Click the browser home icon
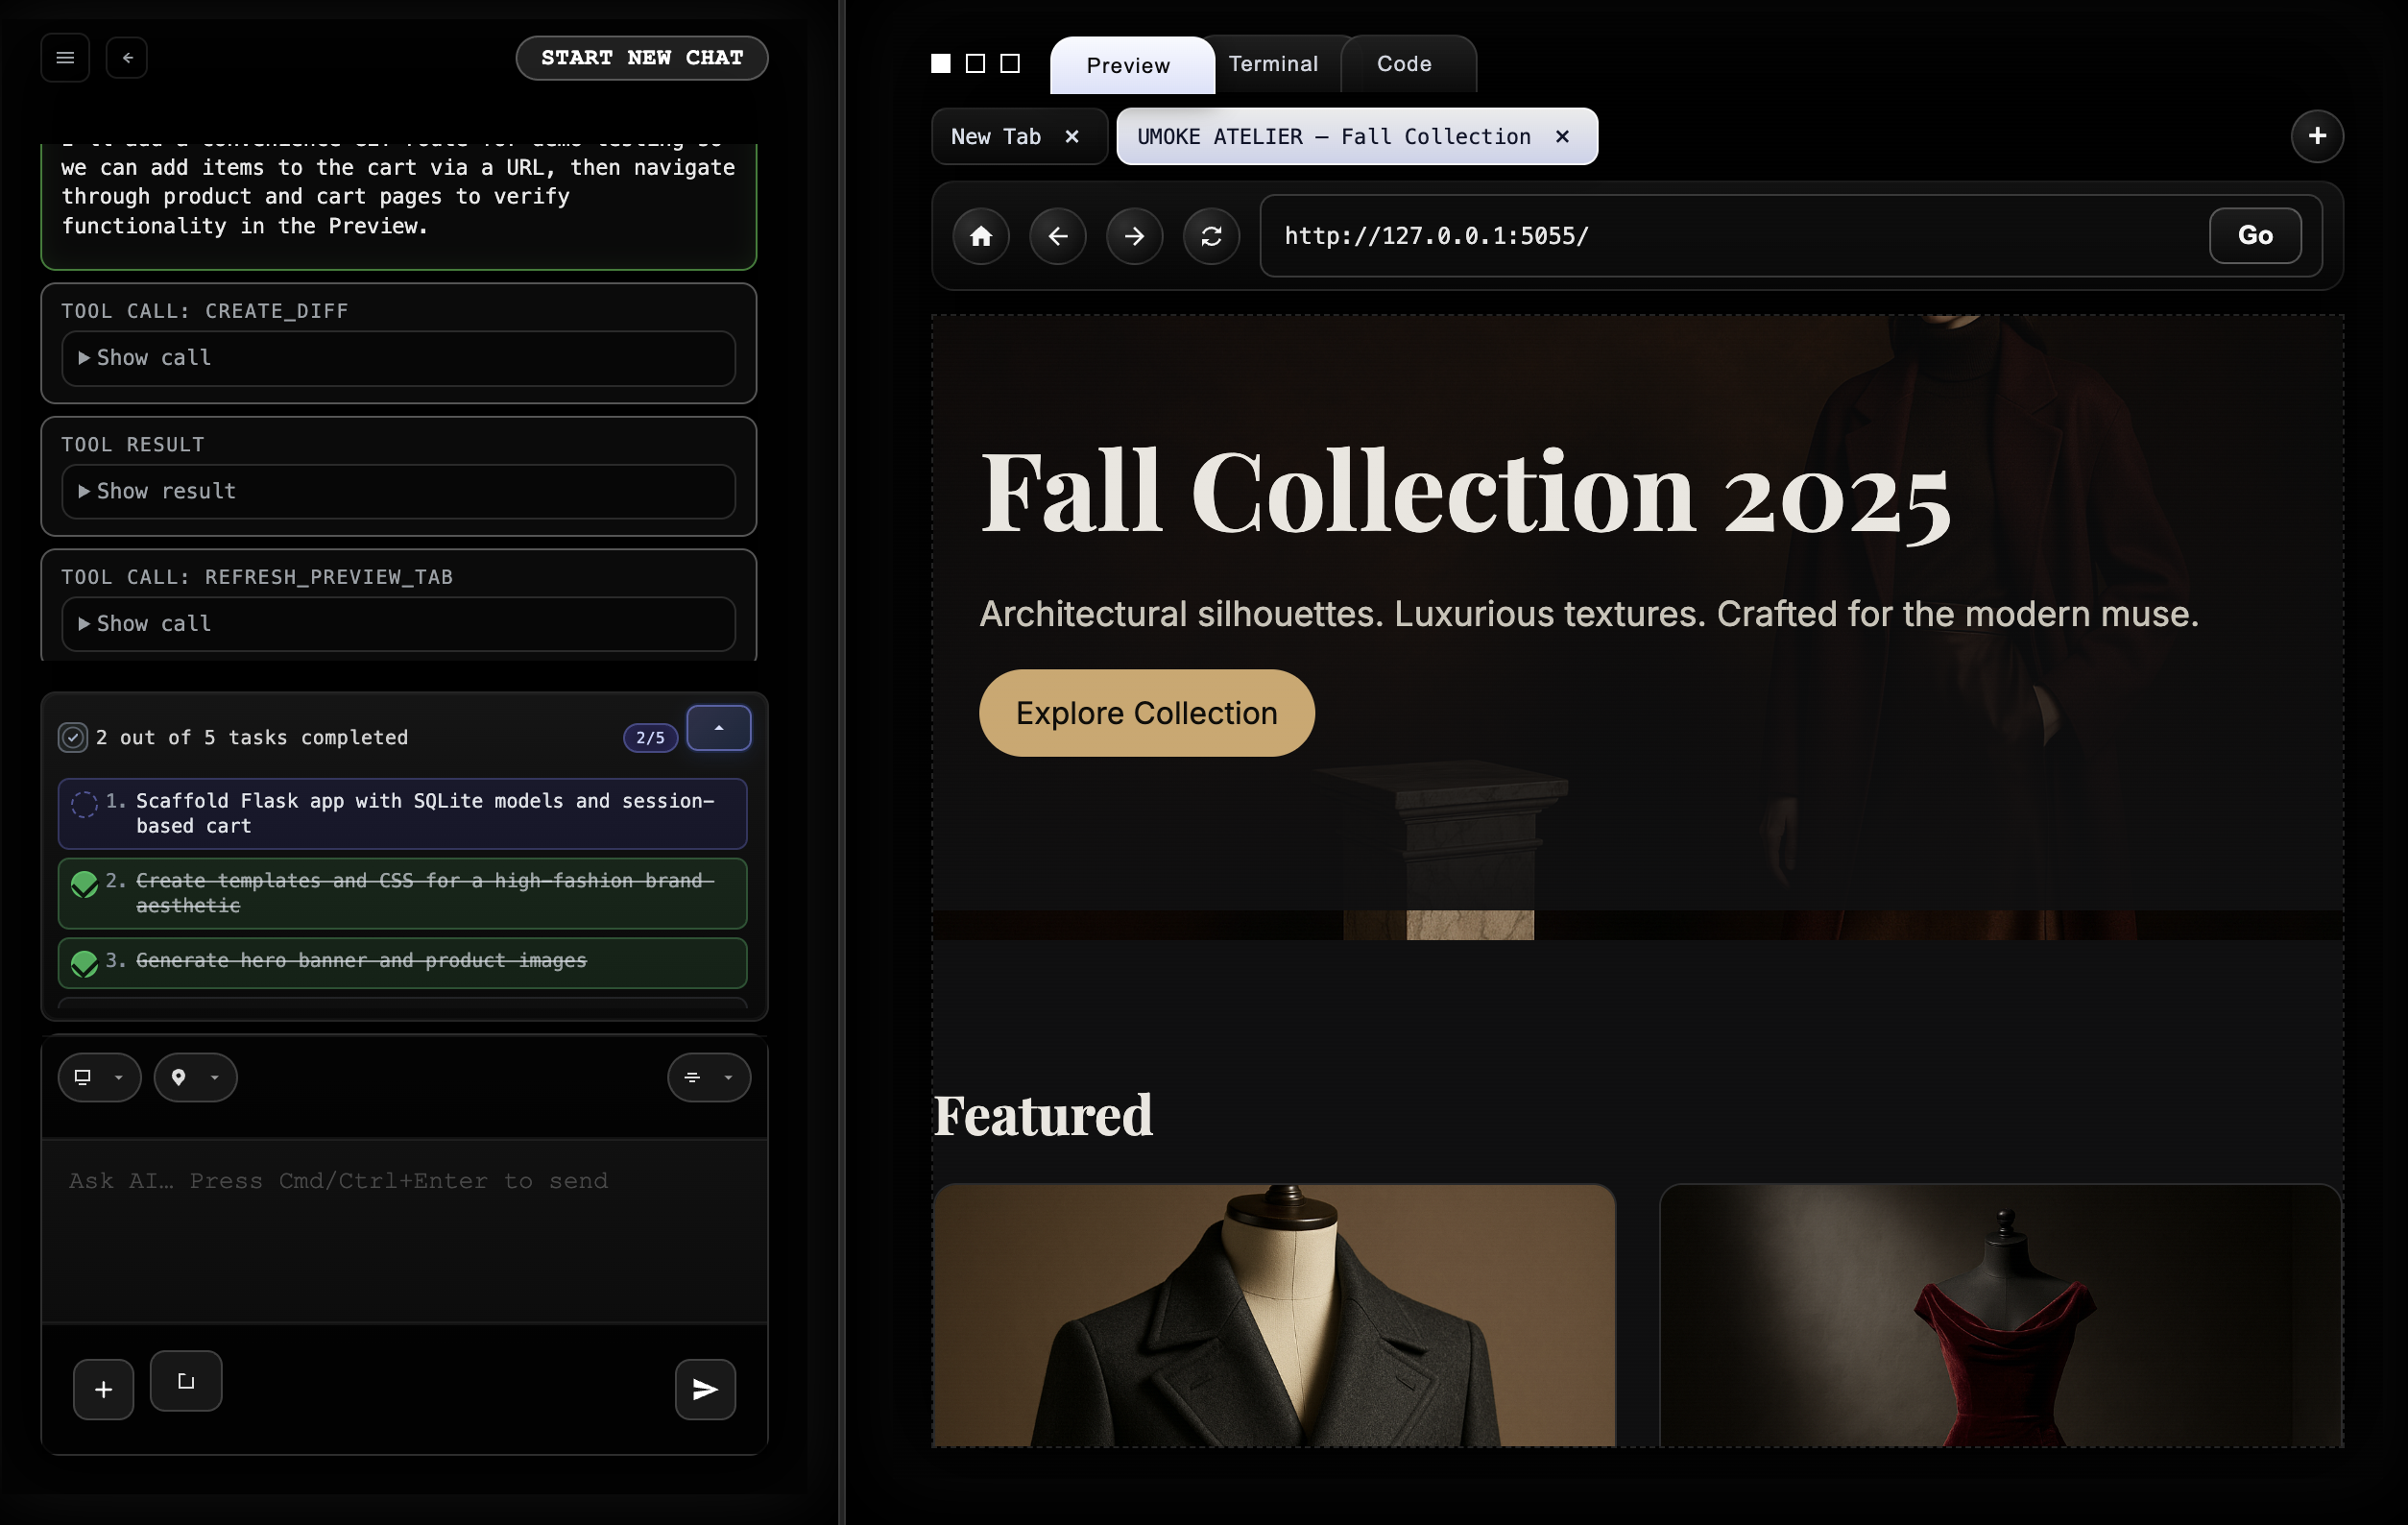The image size is (2408, 1525). coord(981,236)
